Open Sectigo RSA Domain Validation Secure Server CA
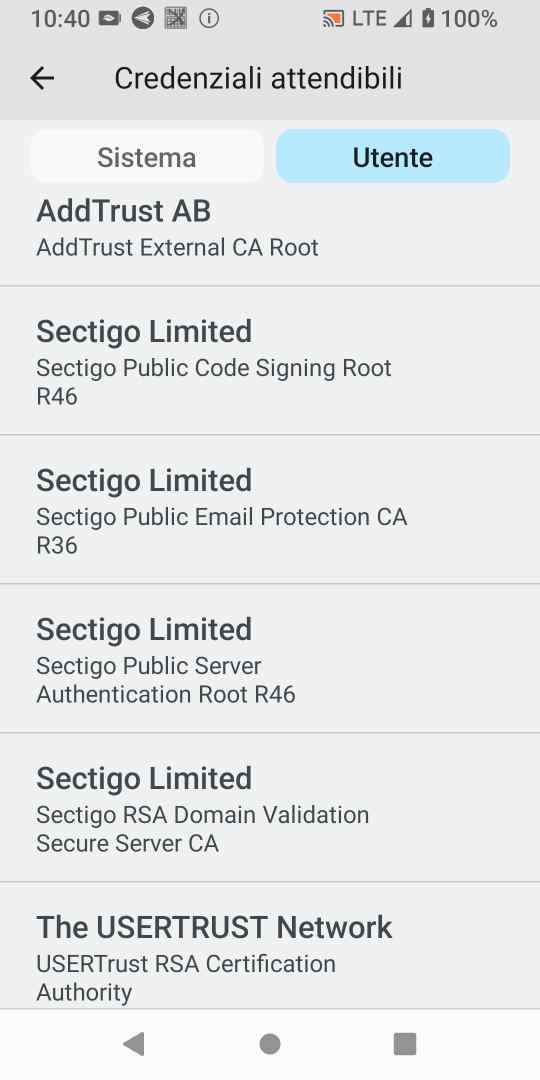Viewport: 540px width, 1080px height. pos(270,807)
